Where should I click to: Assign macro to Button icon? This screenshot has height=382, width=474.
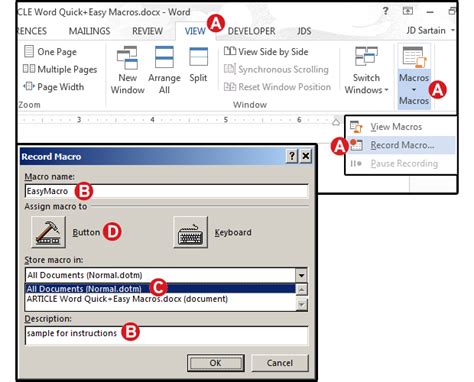click(x=48, y=232)
